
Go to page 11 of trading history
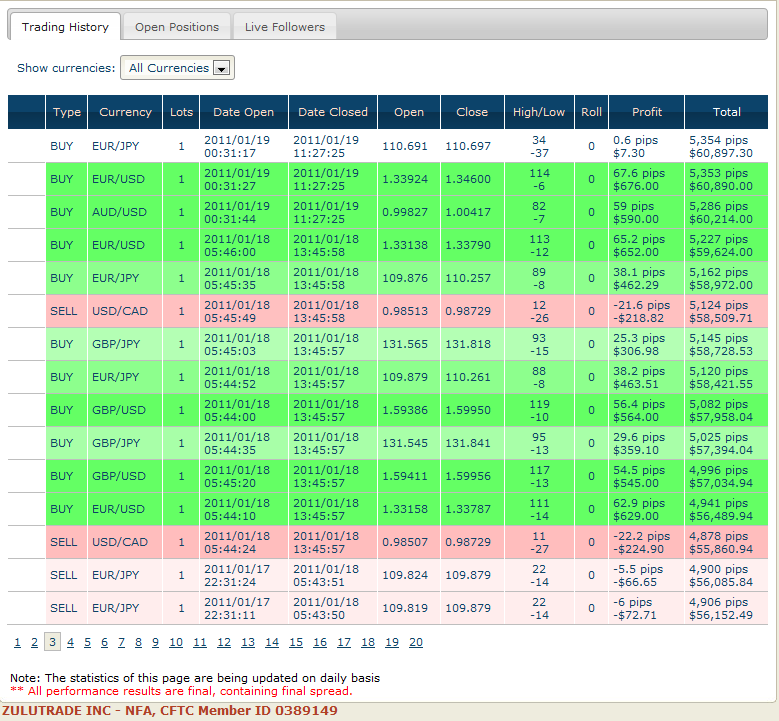(200, 642)
